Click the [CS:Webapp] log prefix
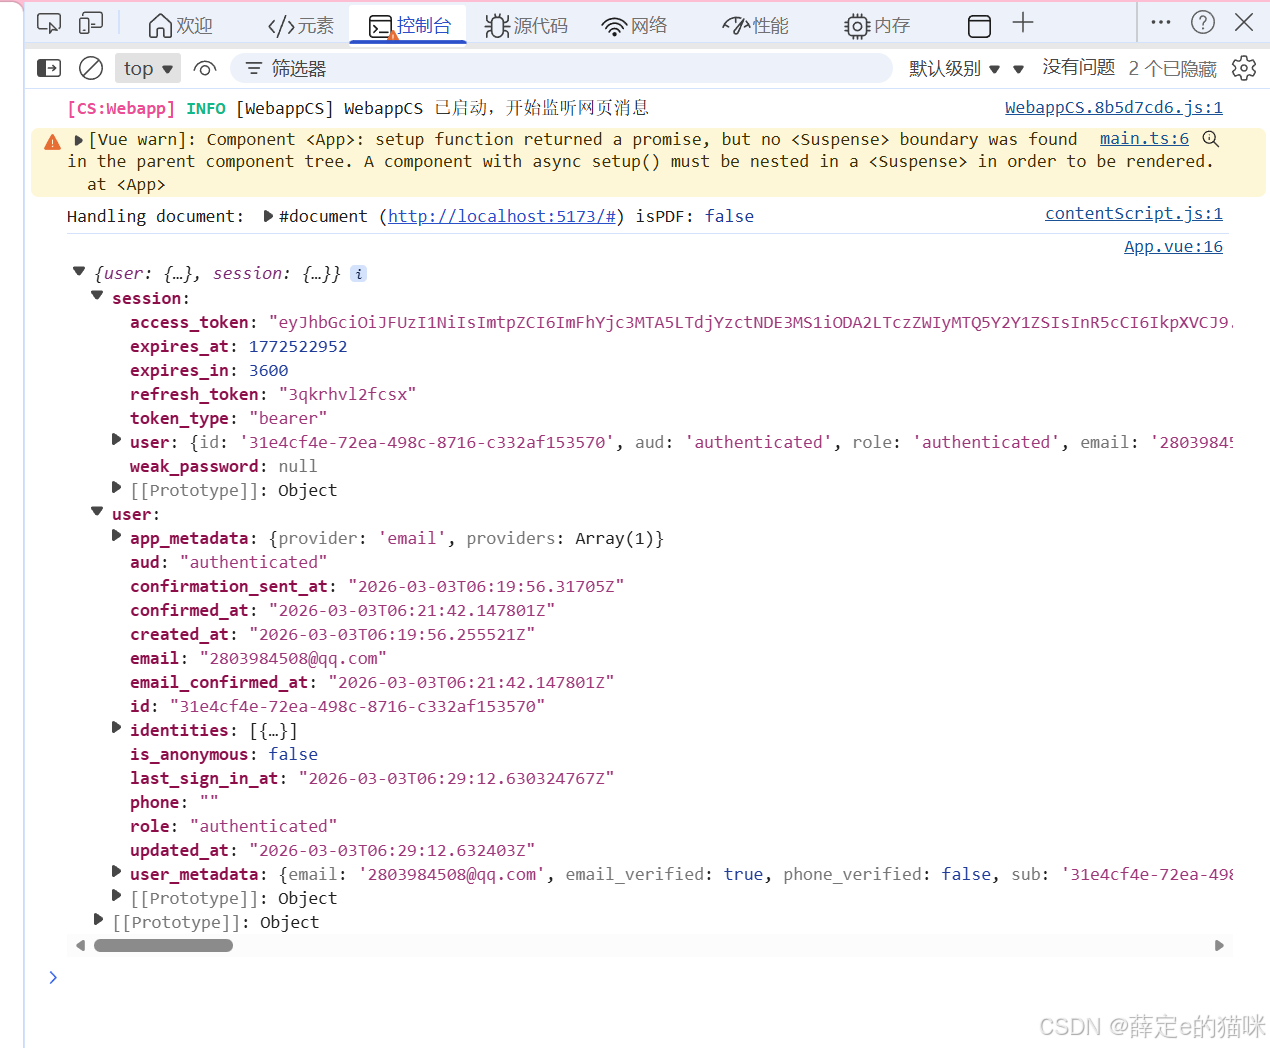 point(121,108)
